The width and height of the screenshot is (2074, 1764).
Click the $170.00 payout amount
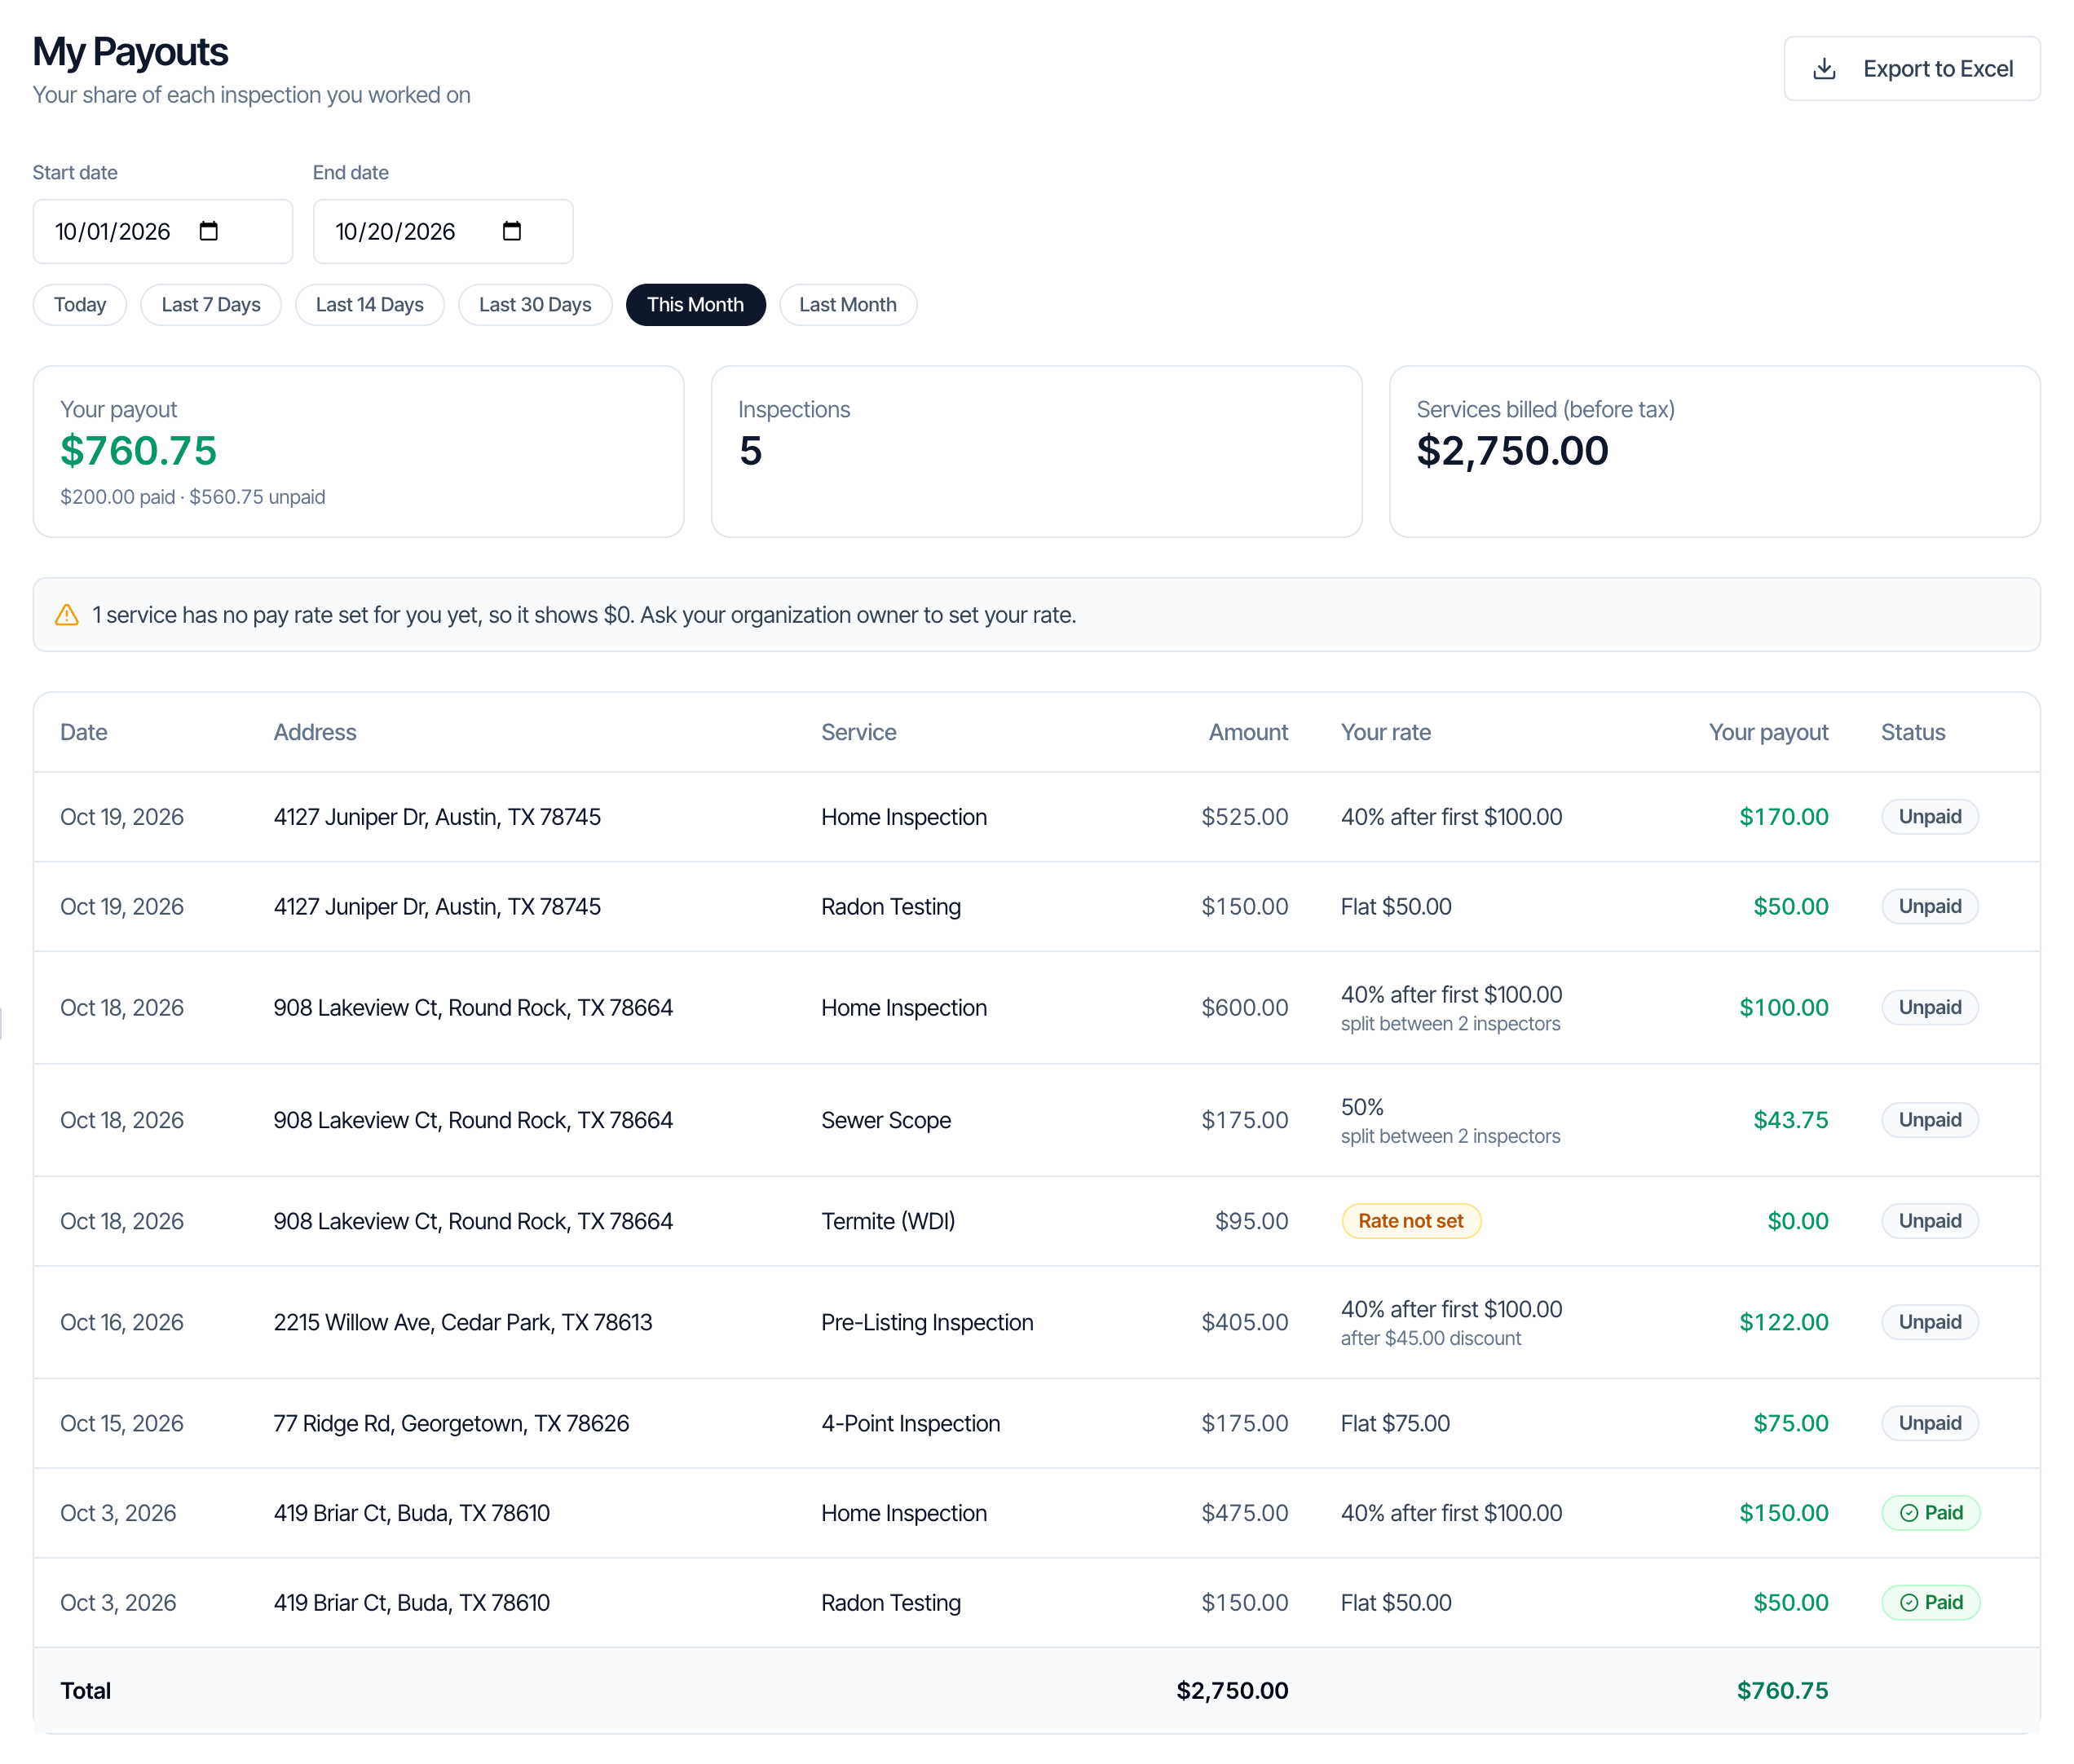(1783, 817)
